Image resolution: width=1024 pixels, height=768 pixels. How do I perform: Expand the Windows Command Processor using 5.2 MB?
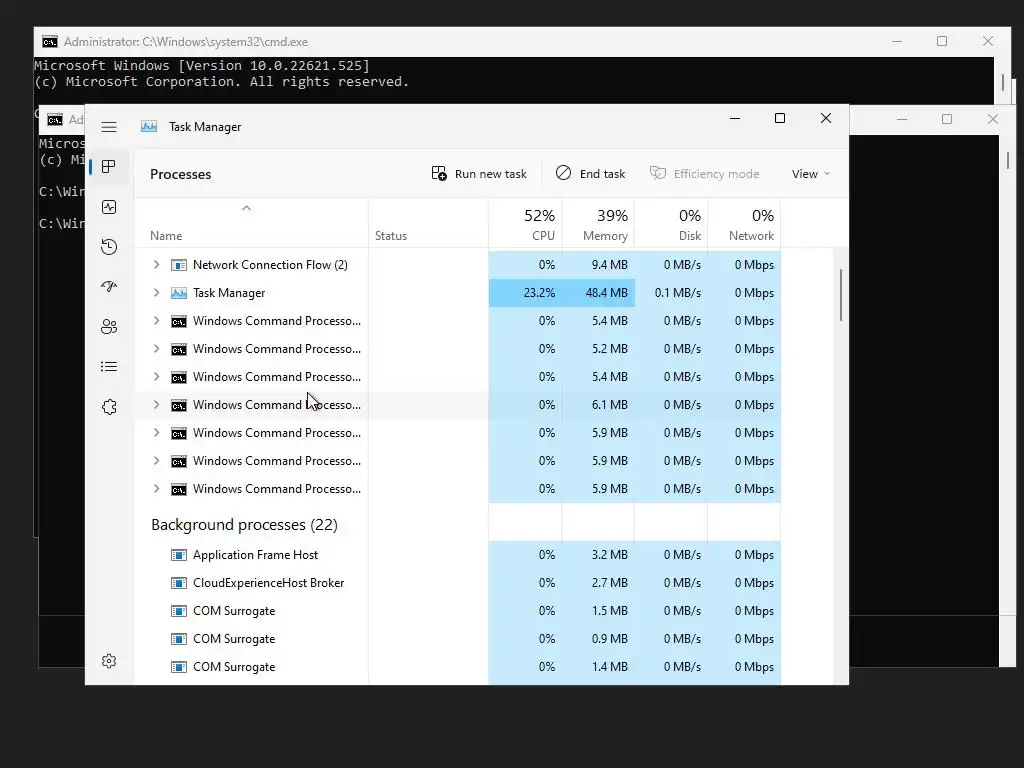[156, 349]
